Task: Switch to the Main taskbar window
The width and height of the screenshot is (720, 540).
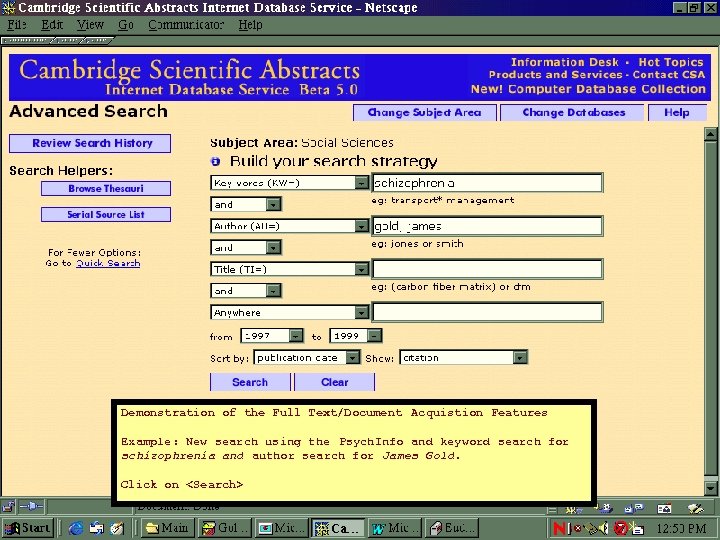Action: tap(168, 528)
